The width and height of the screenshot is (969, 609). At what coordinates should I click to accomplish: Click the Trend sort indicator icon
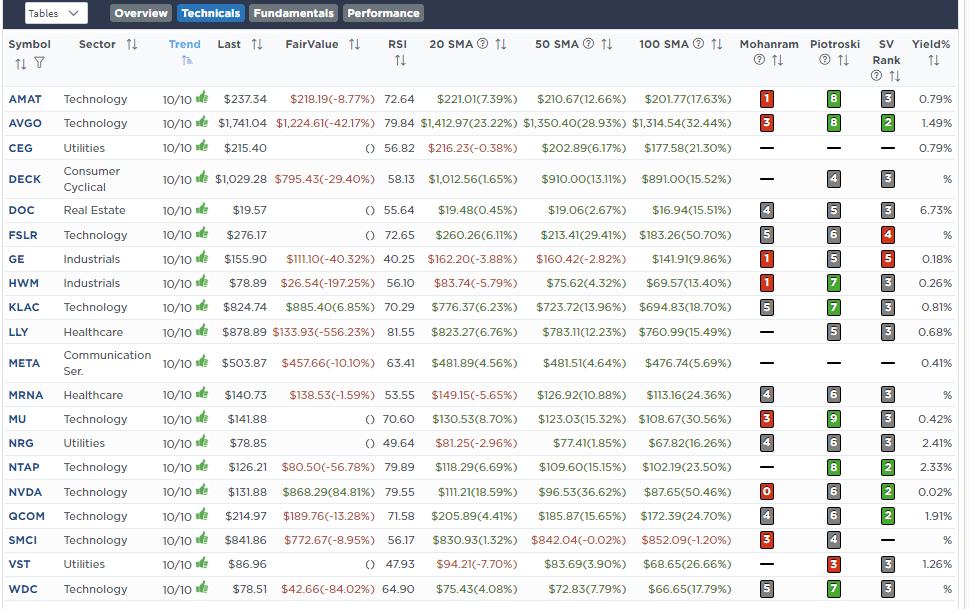click(187, 61)
